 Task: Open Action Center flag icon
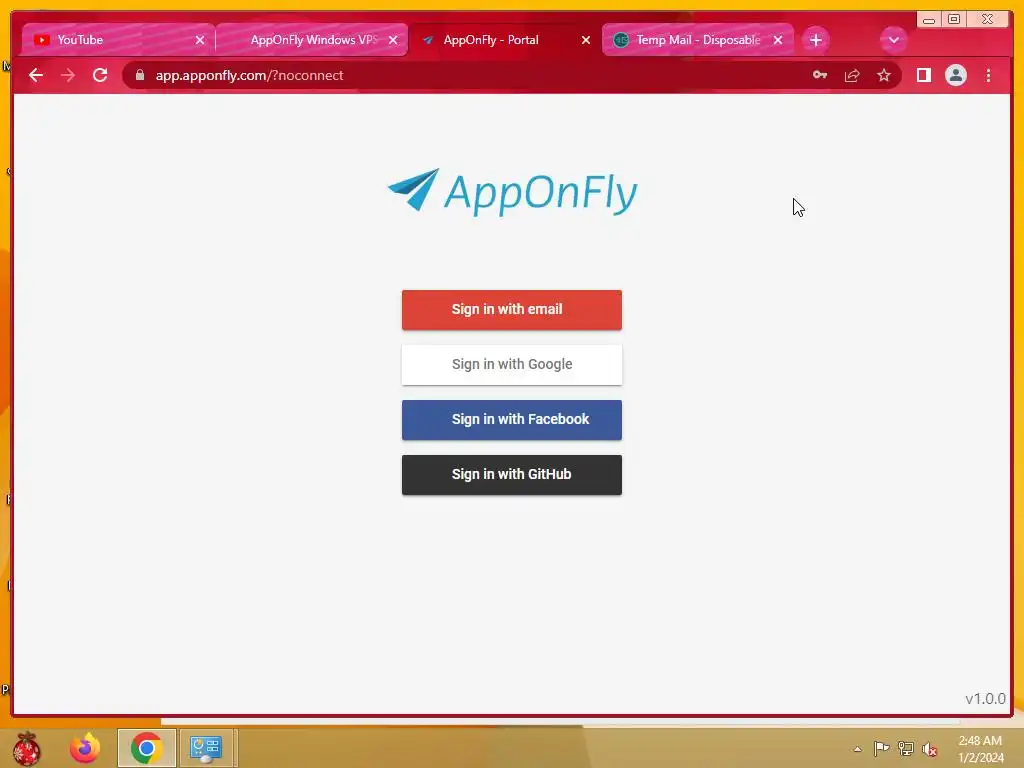881,748
